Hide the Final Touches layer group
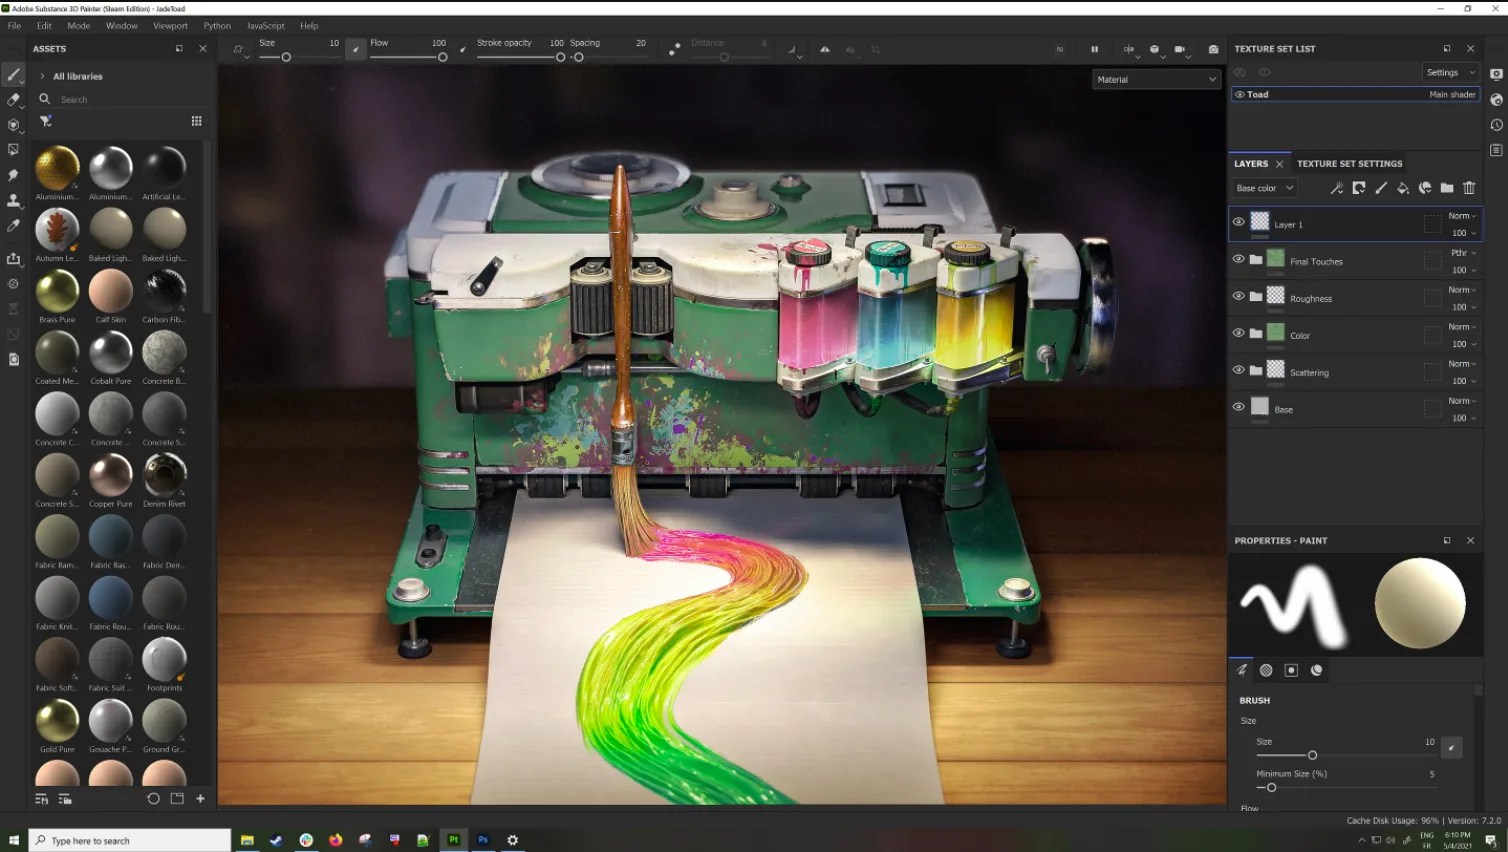 pos(1238,258)
